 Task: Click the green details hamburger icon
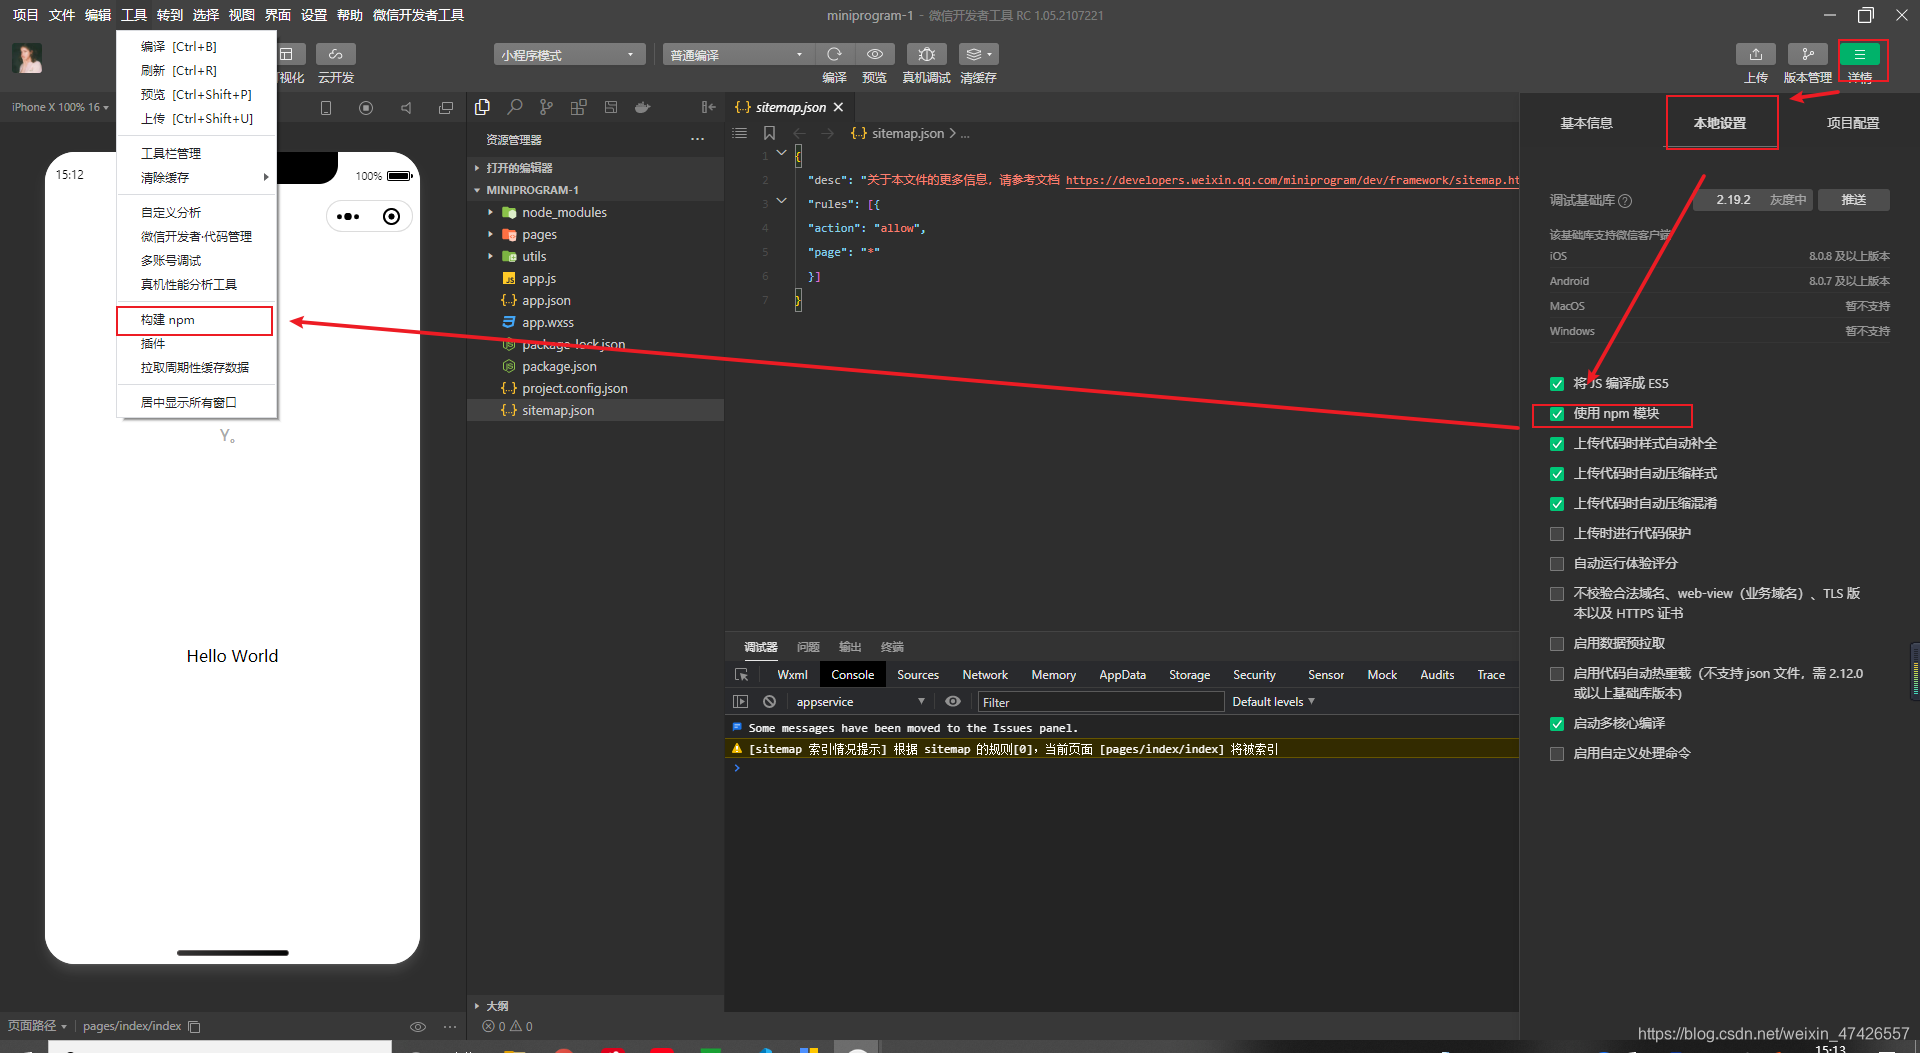click(x=1860, y=54)
